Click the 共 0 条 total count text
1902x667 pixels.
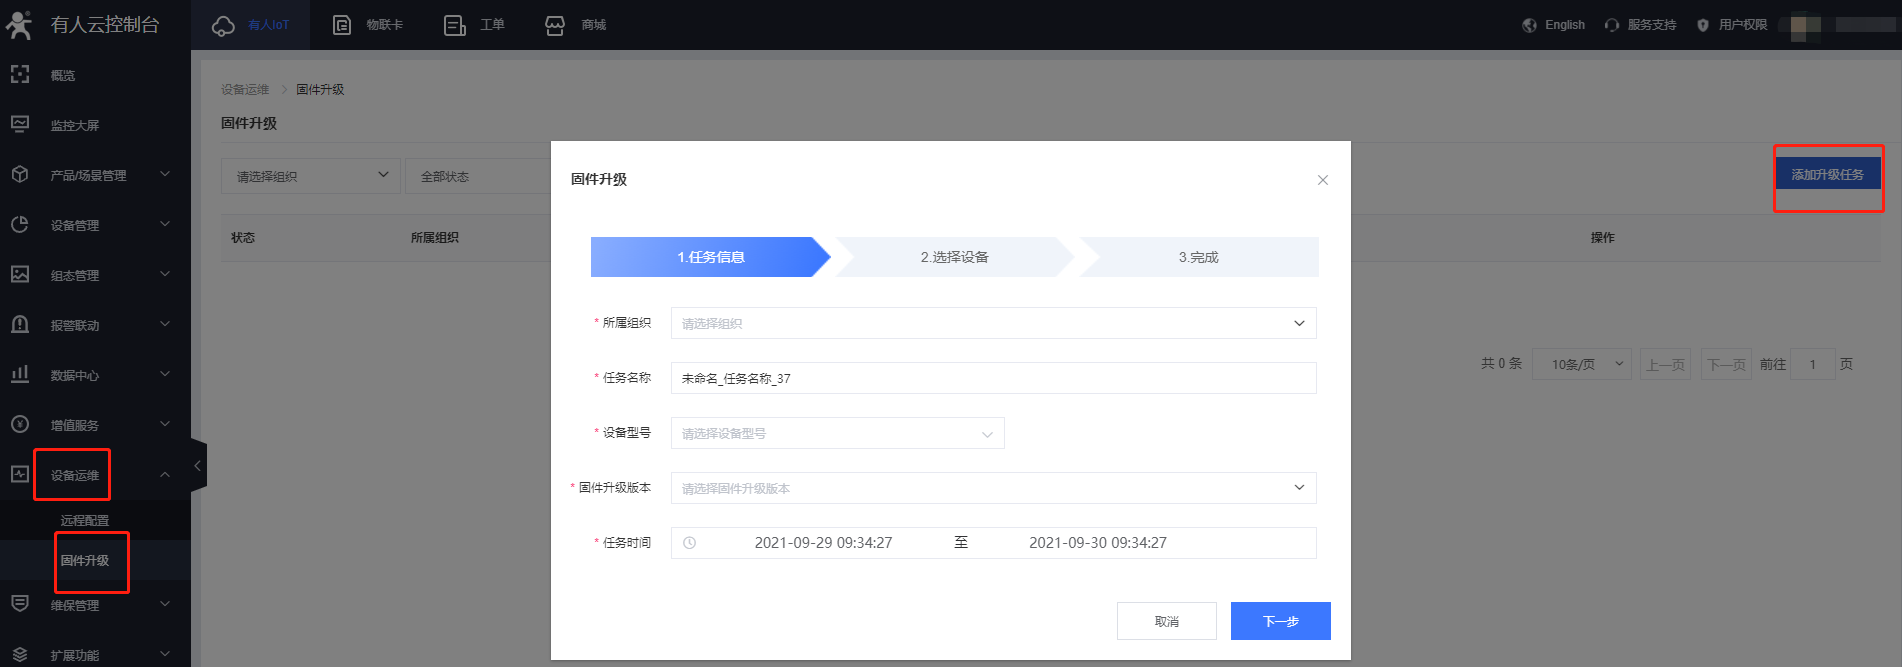(x=1501, y=364)
